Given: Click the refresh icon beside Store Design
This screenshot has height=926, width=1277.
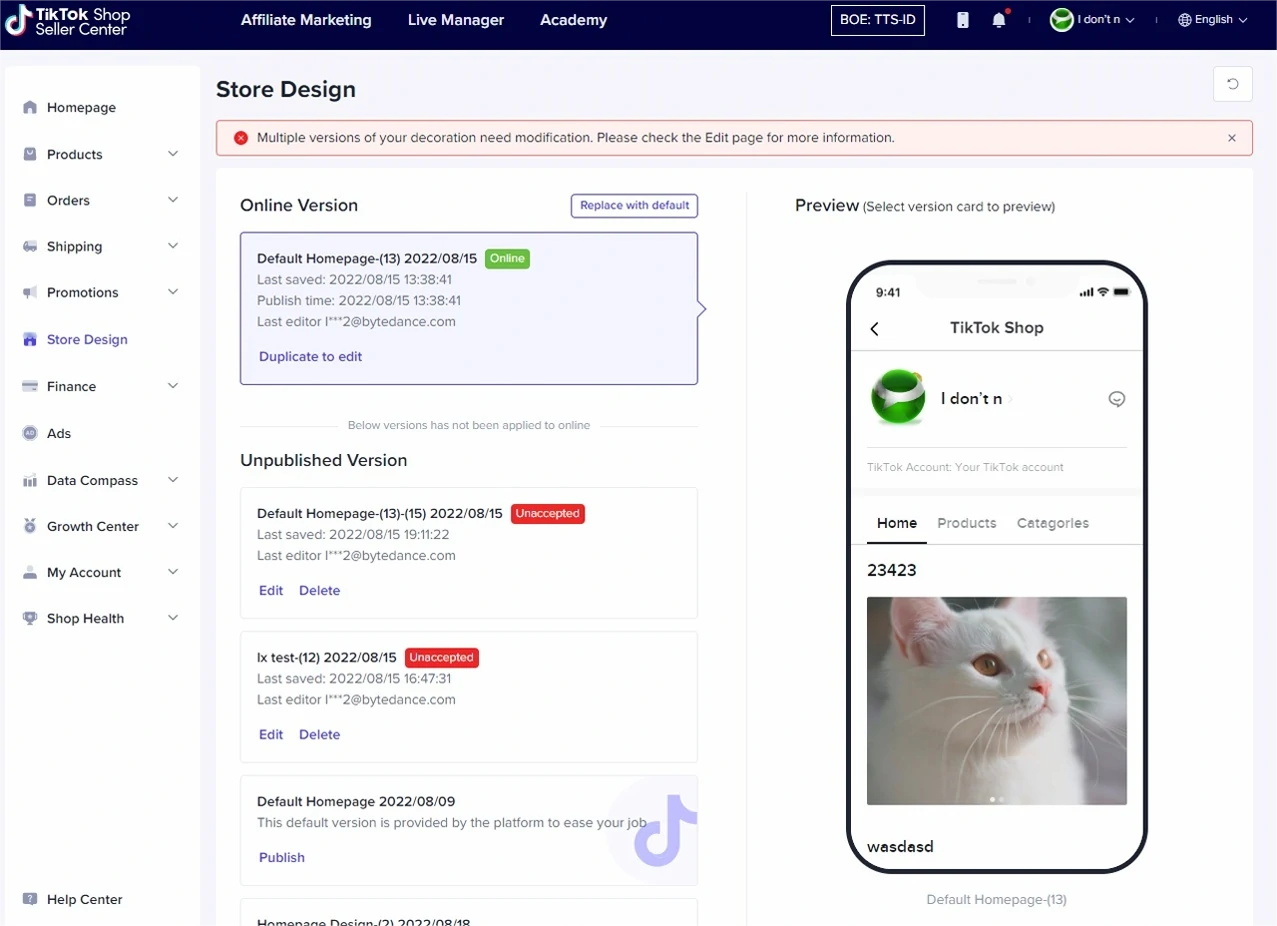Looking at the screenshot, I should coord(1232,84).
